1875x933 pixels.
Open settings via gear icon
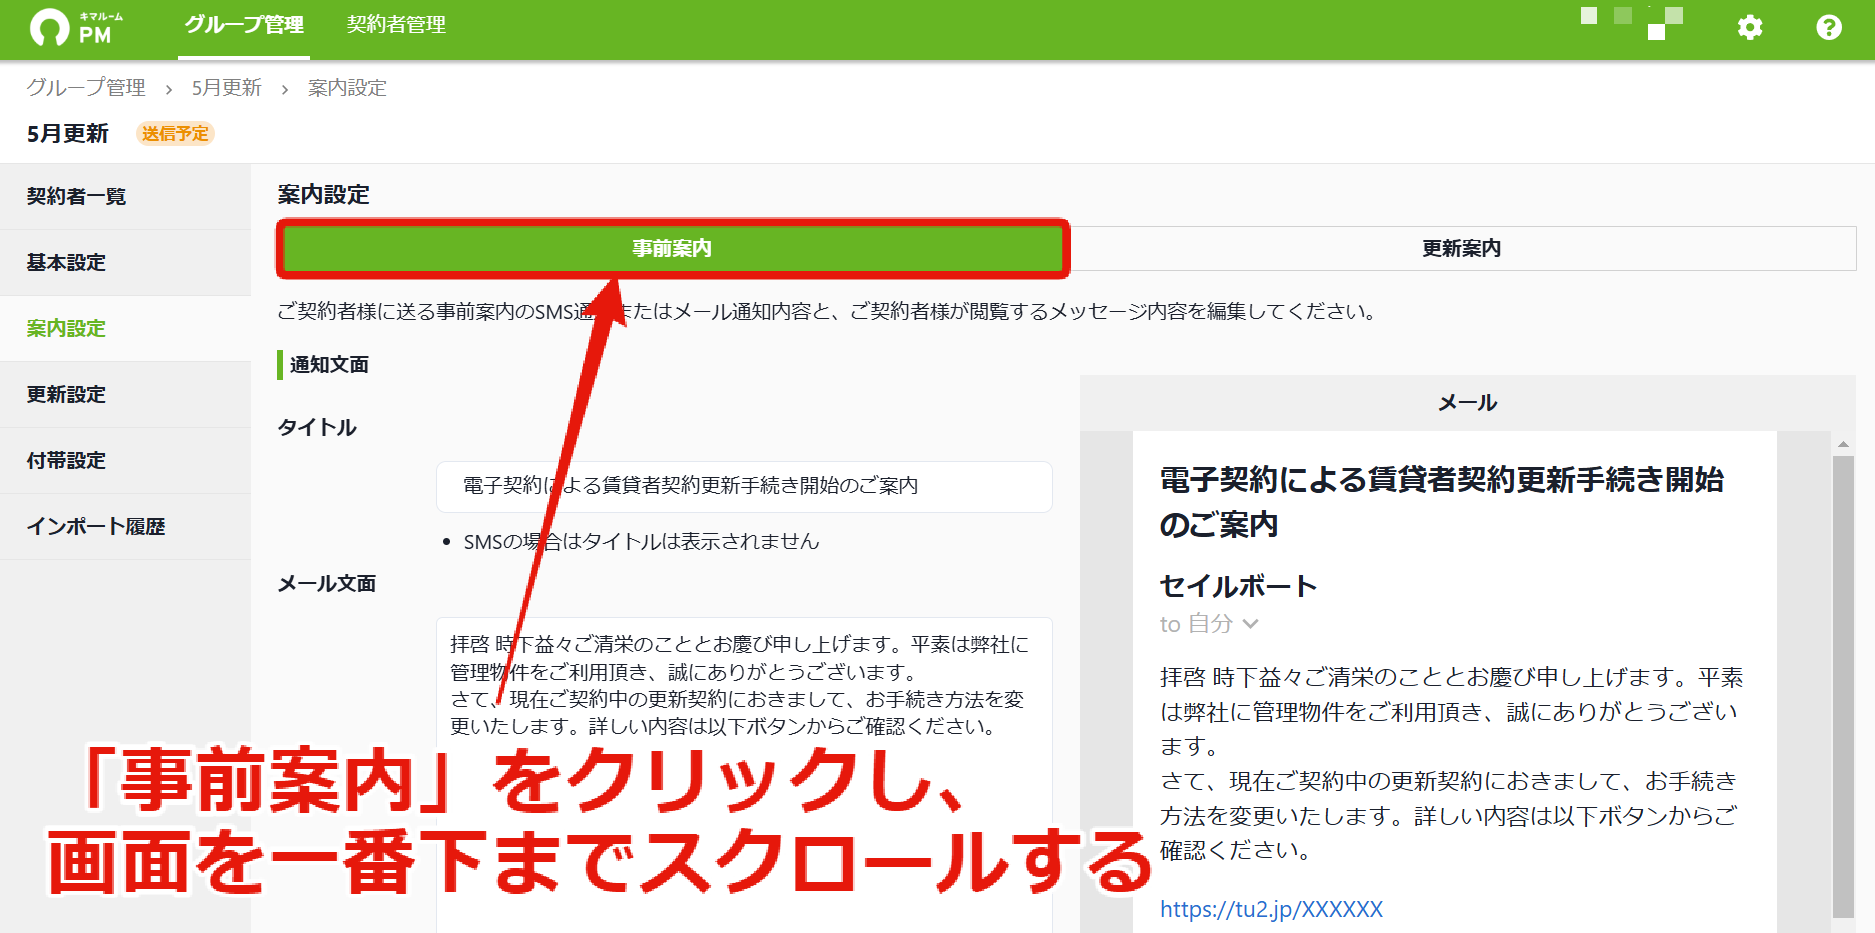pos(1749,27)
